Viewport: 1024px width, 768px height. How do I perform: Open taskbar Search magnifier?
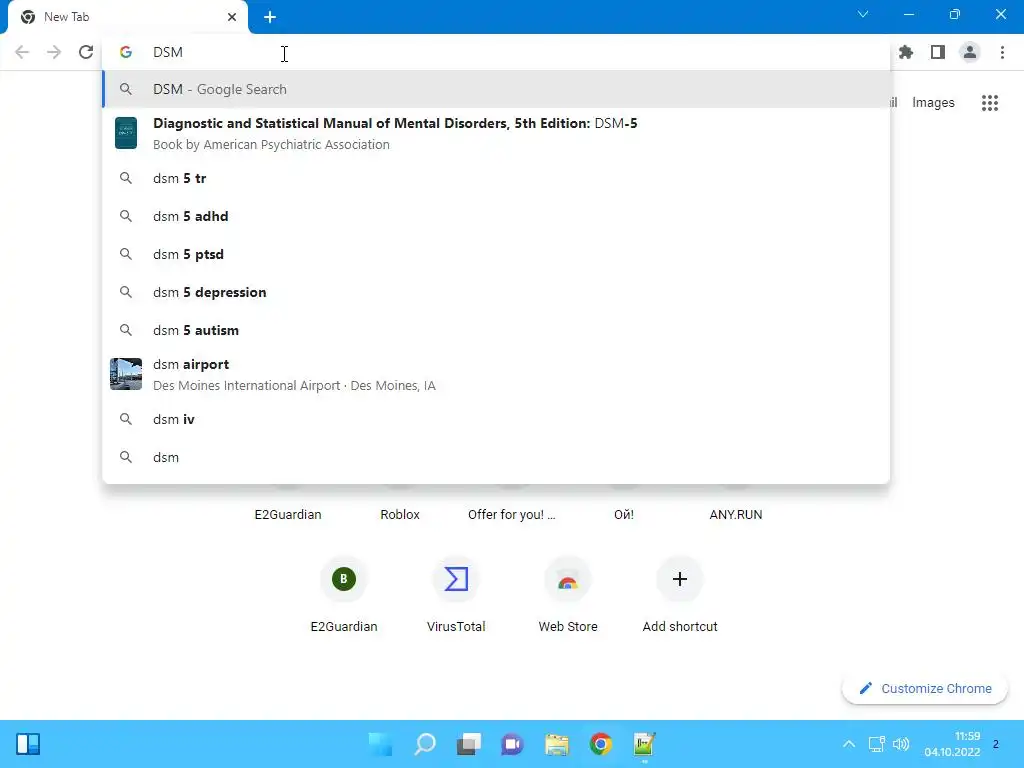tap(424, 744)
